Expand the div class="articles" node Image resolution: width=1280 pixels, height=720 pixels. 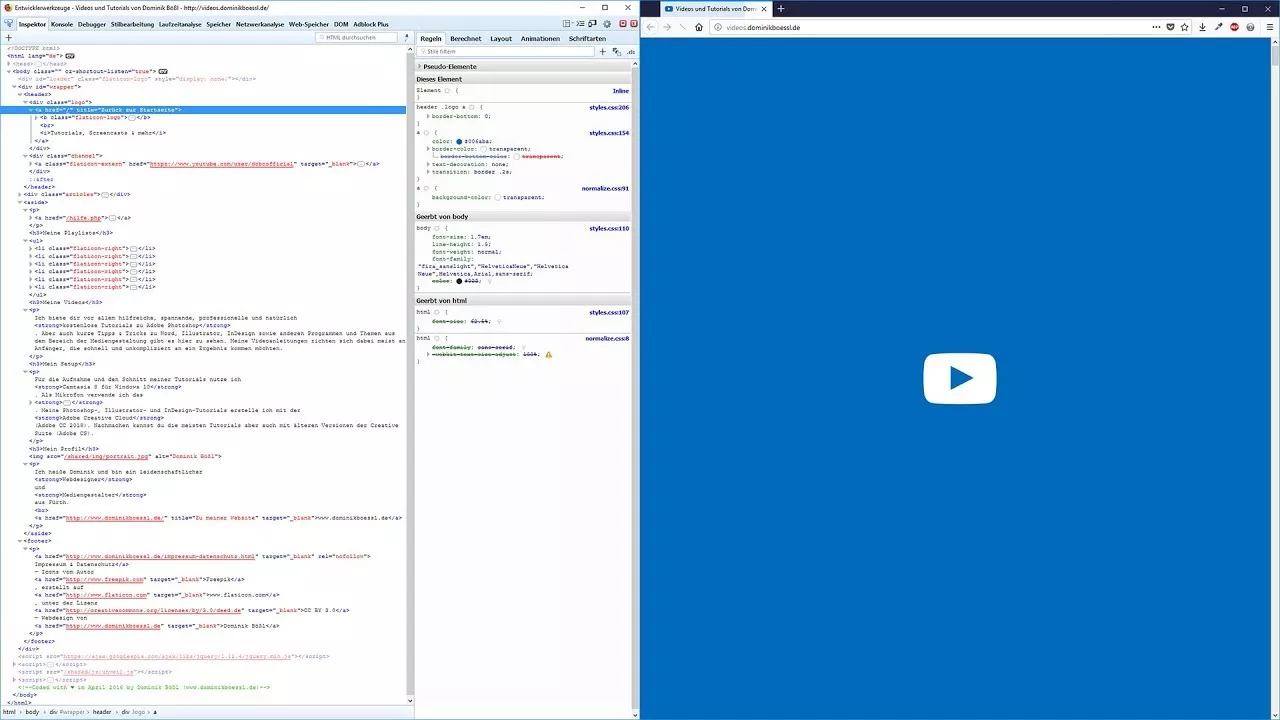click(21, 194)
